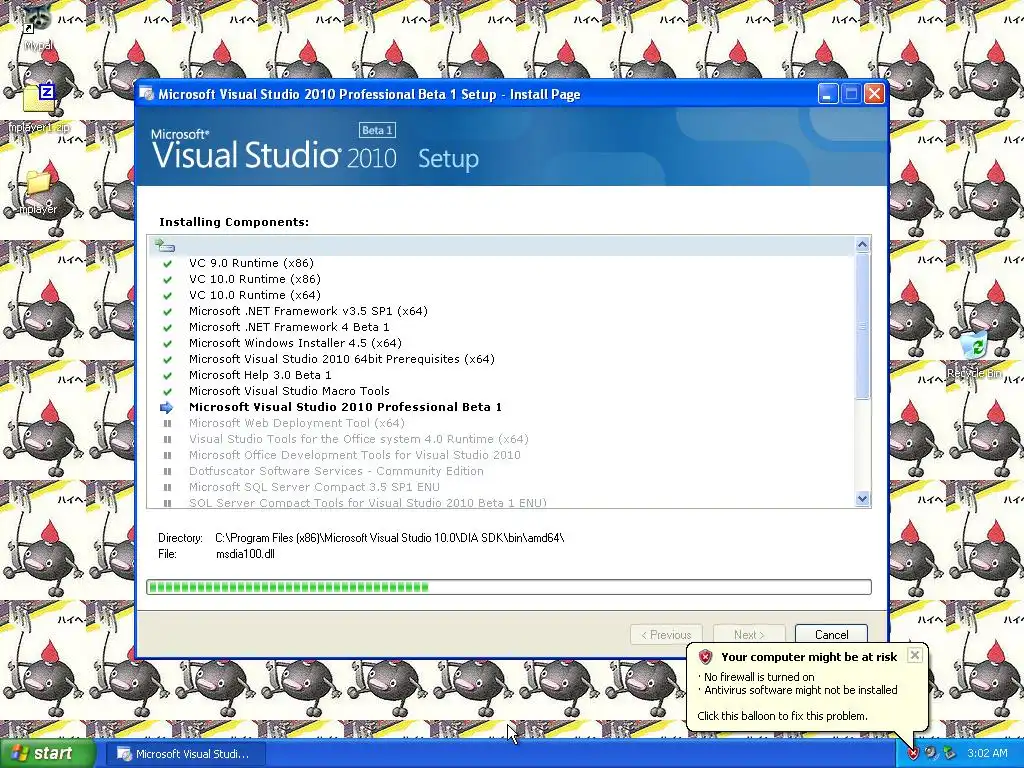This screenshot has height=768, width=1024.
Task: Click the green installation progress bar
Action: tap(509, 587)
